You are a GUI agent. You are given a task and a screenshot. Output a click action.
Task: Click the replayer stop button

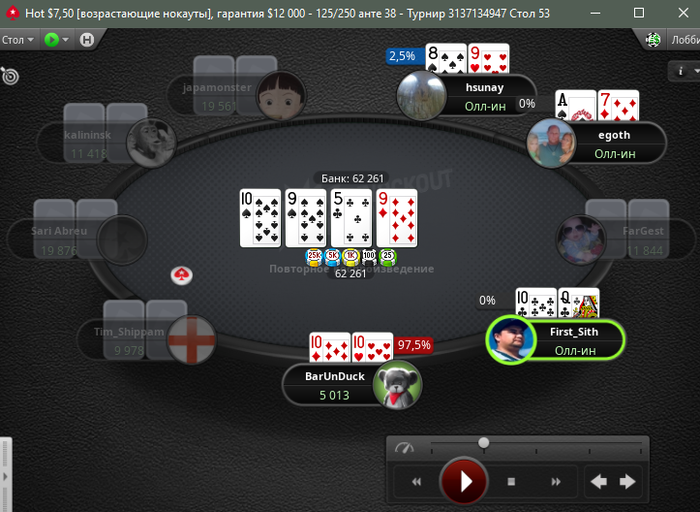pos(512,482)
